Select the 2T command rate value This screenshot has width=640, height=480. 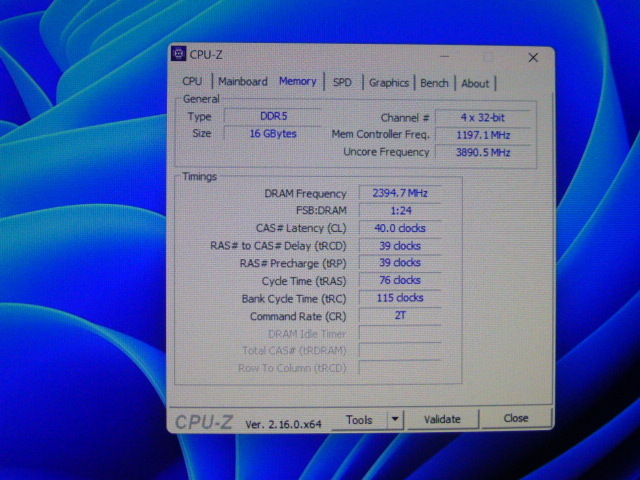(x=400, y=316)
